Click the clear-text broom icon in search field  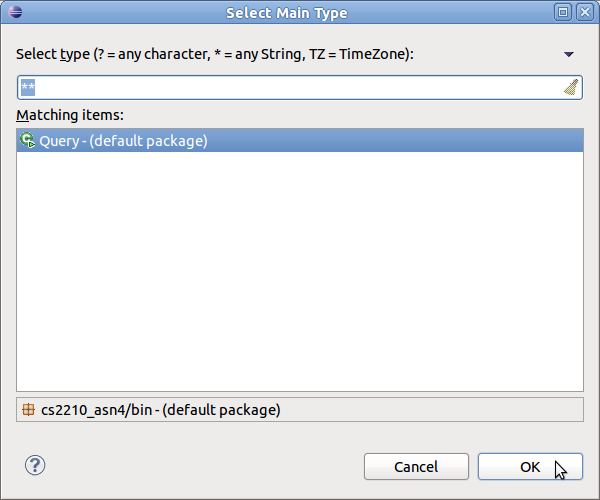click(x=571, y=87)
